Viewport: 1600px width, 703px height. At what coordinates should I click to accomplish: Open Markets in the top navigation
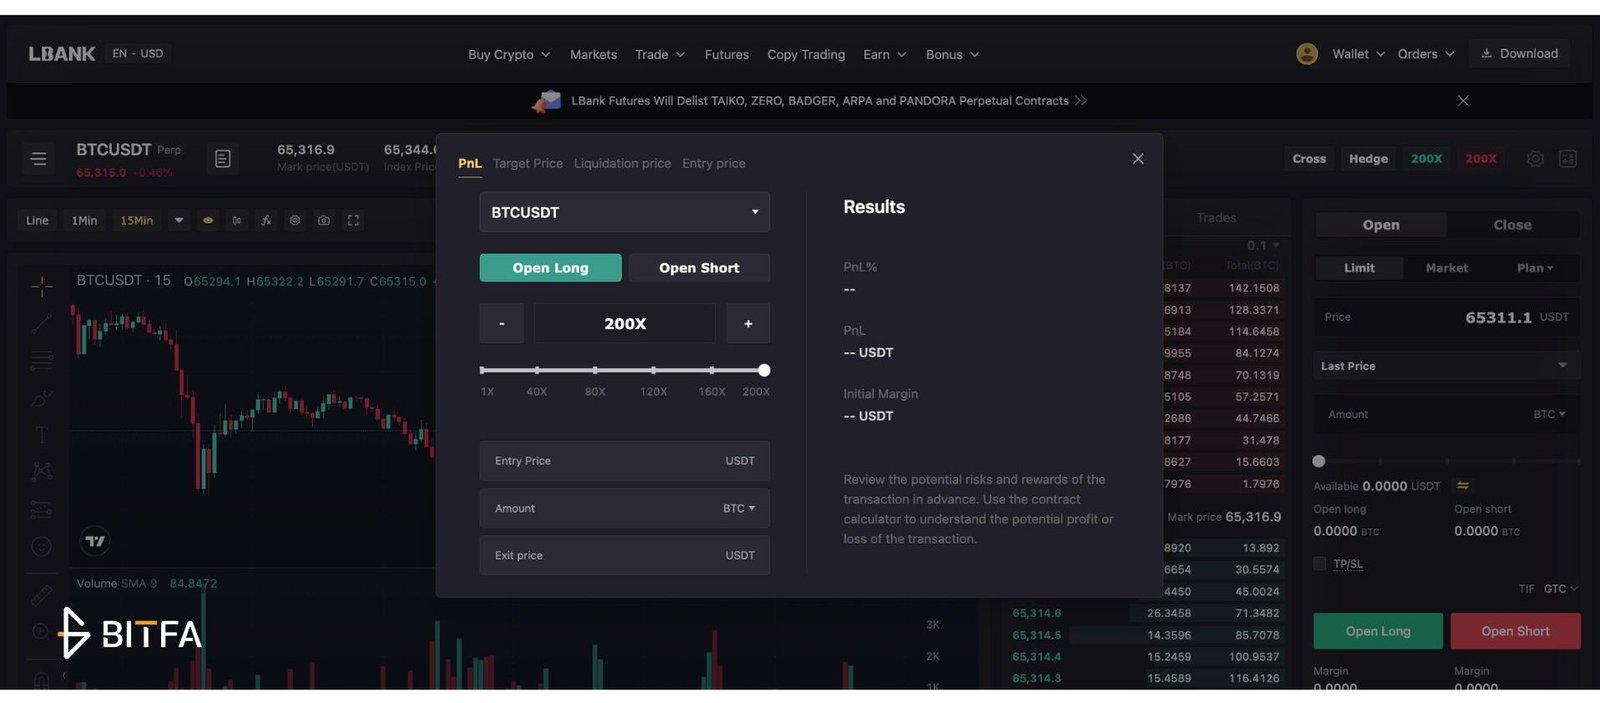click(593, 54)
